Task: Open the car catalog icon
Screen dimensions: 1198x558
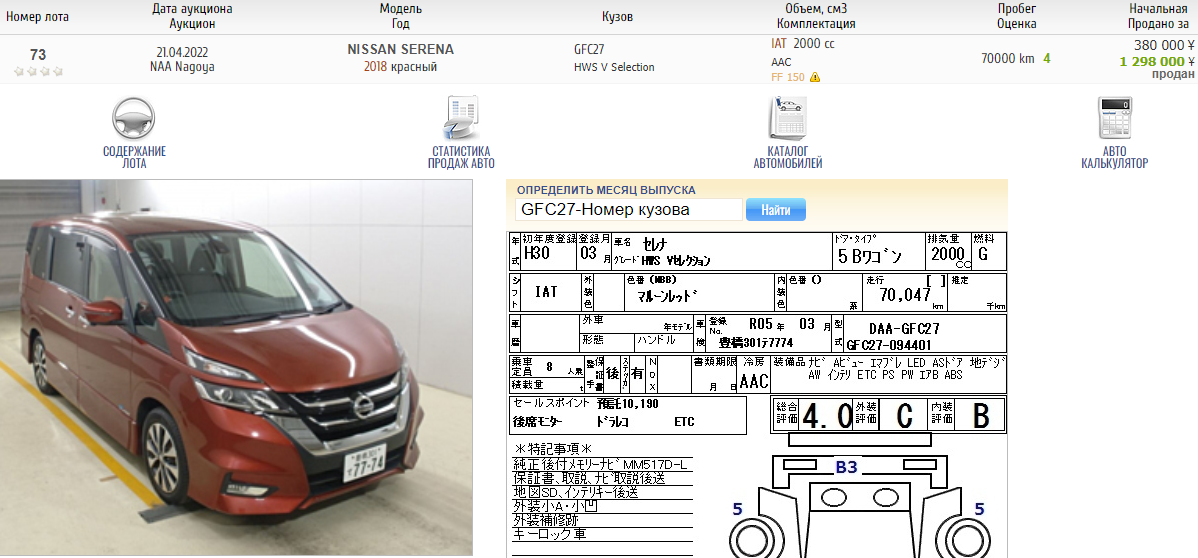Action: click(x=787, y=118)
